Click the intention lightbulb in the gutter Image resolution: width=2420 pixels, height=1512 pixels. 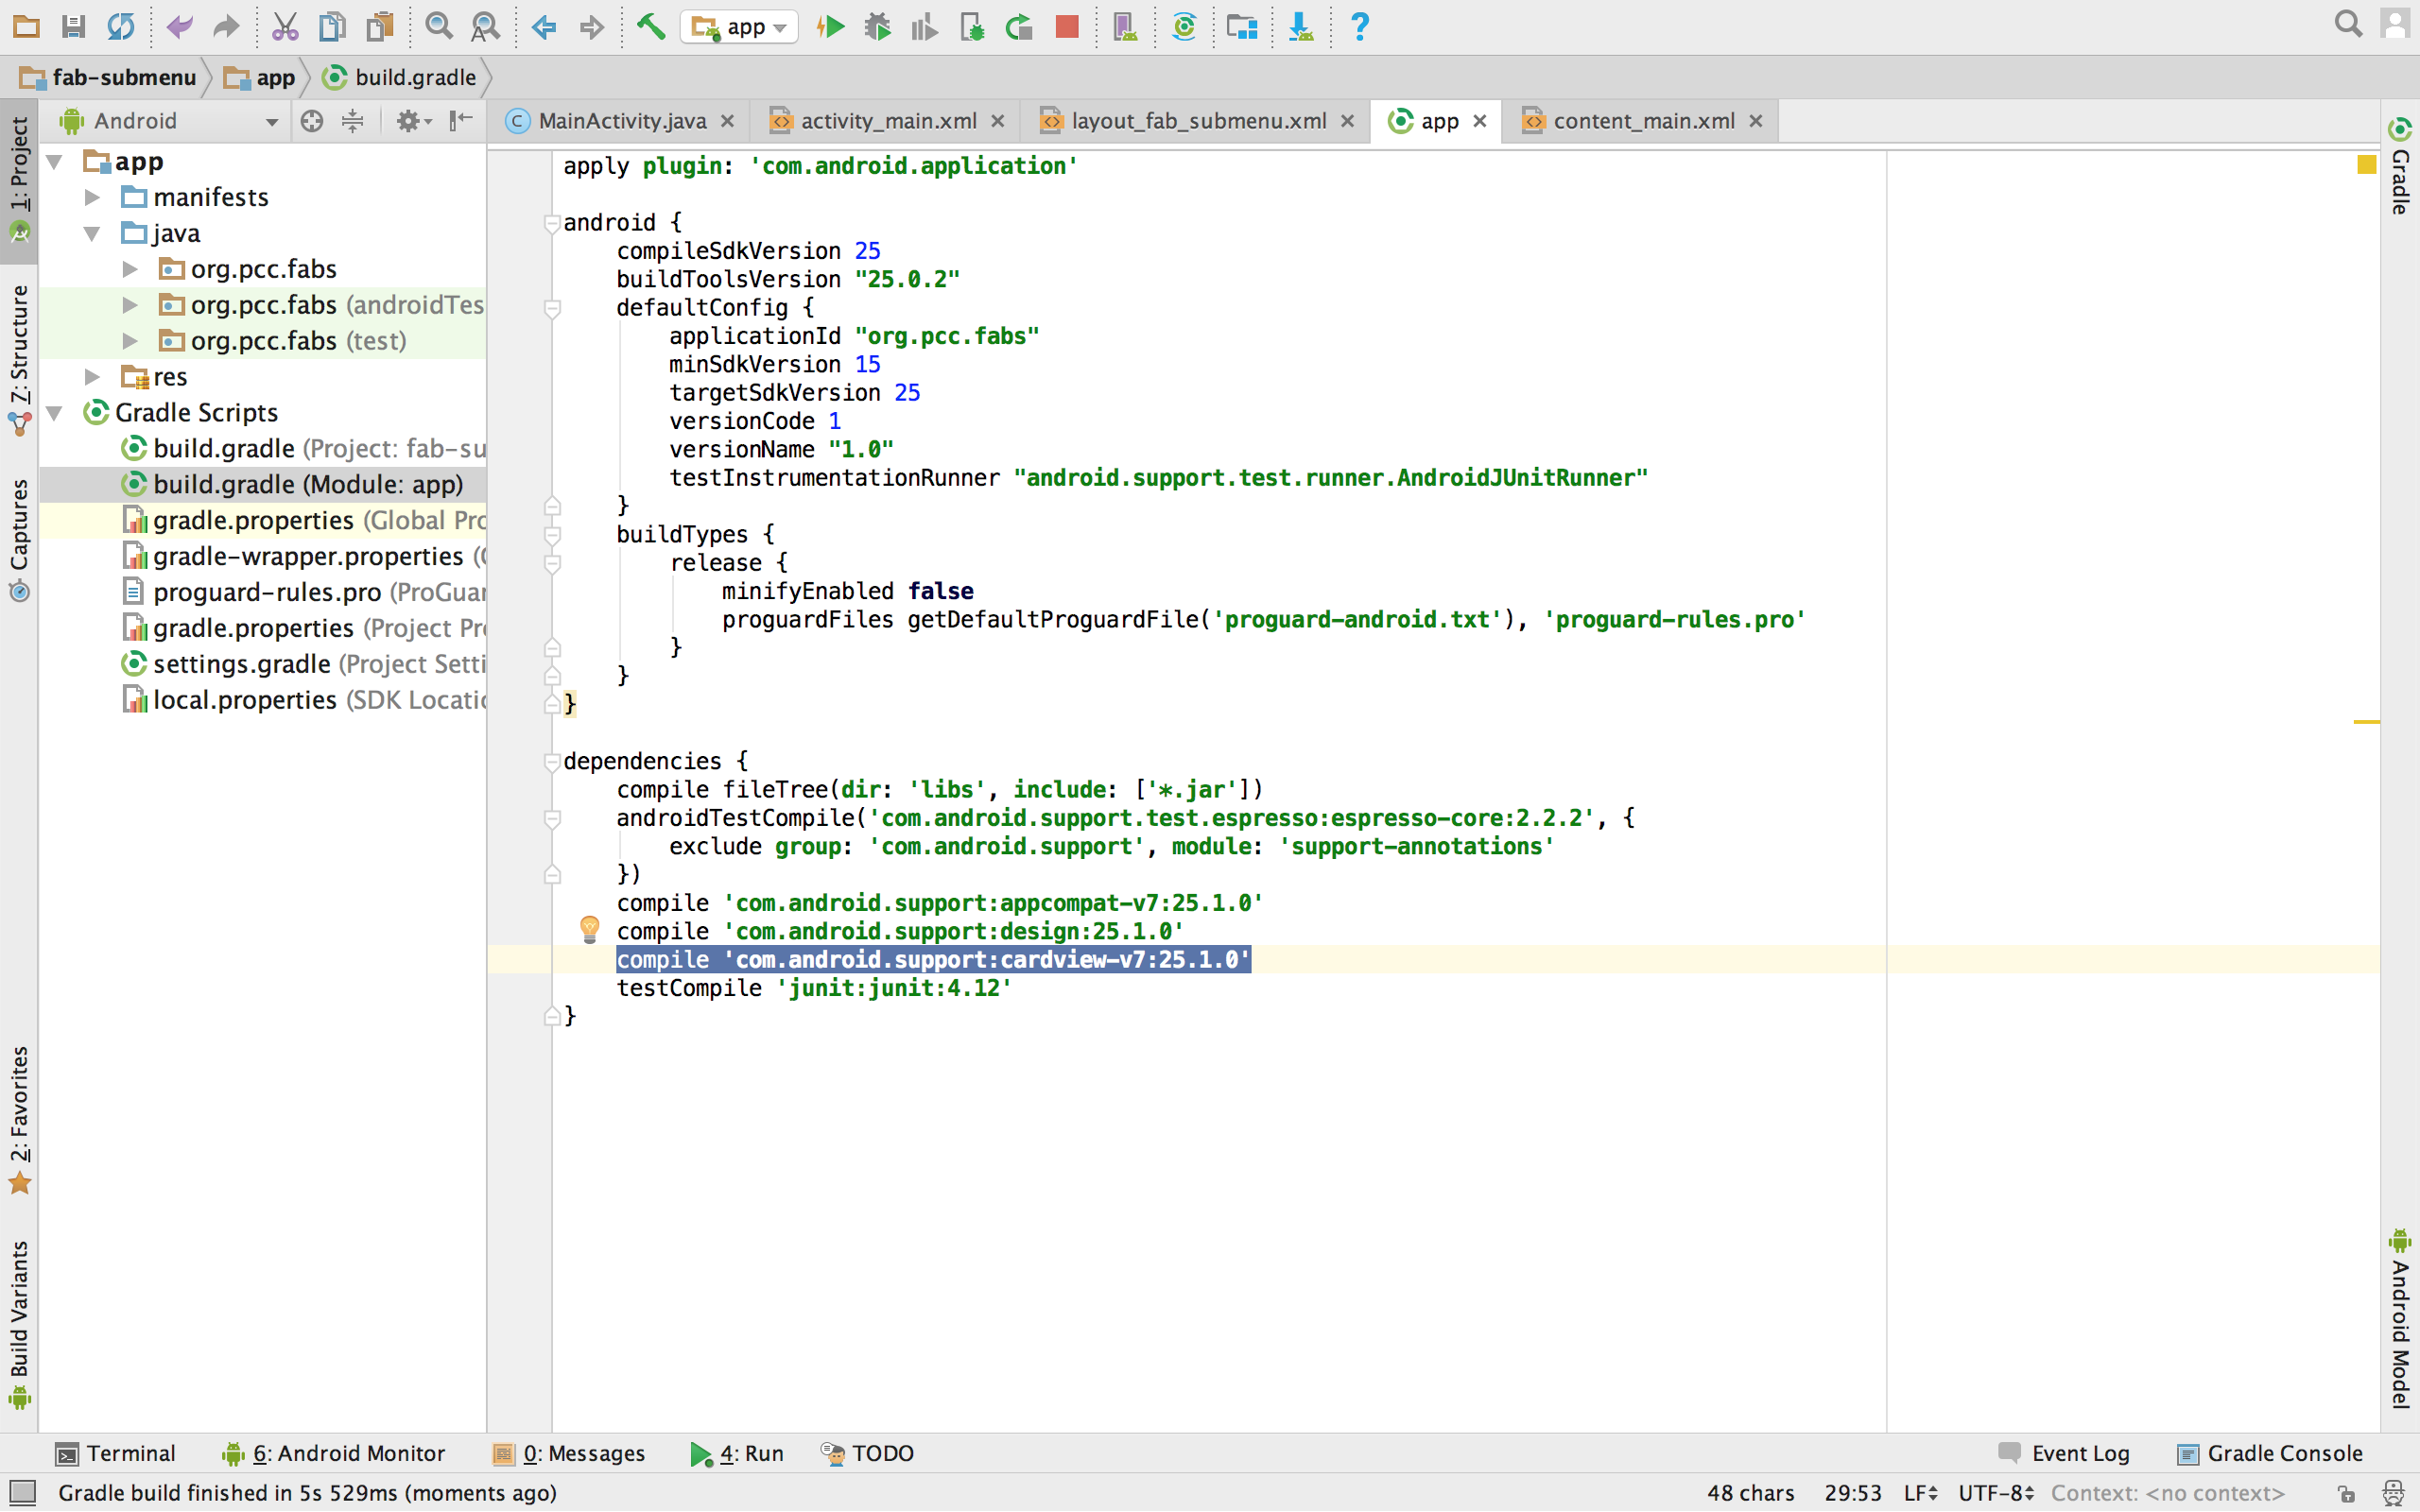point(589,929)
